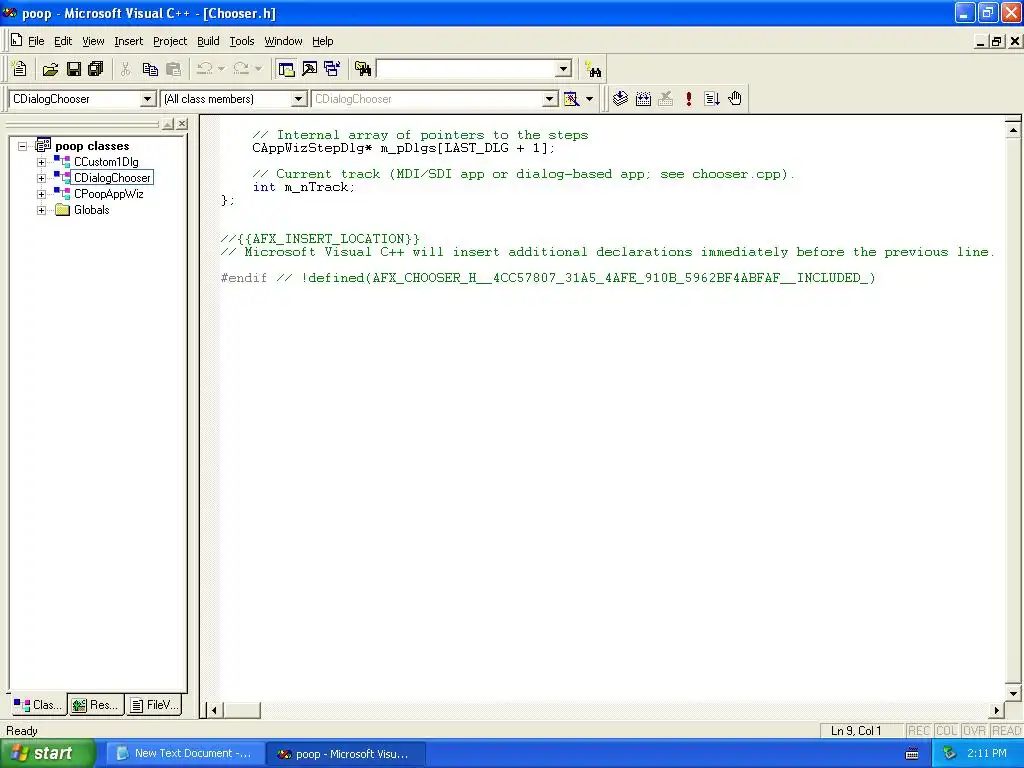
Task: Open the Project menu
Action: coord(170,41)
